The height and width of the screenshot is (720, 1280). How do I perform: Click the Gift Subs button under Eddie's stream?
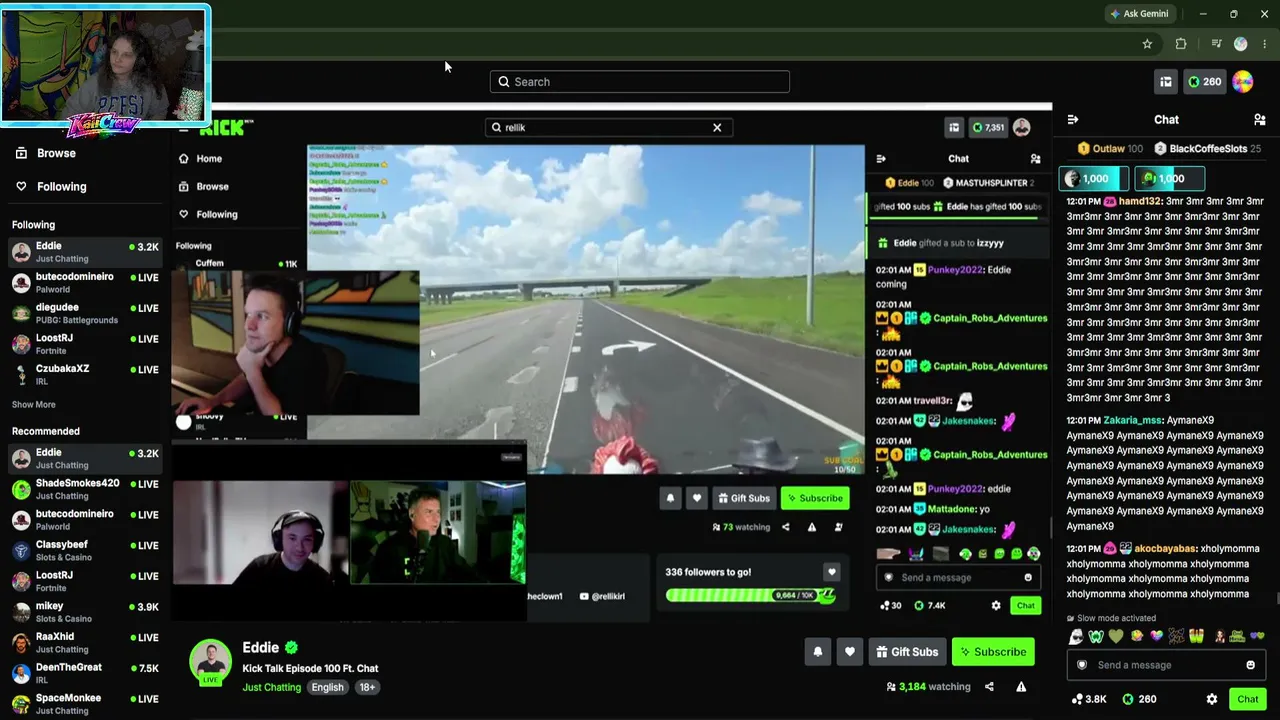click(907, 652)
